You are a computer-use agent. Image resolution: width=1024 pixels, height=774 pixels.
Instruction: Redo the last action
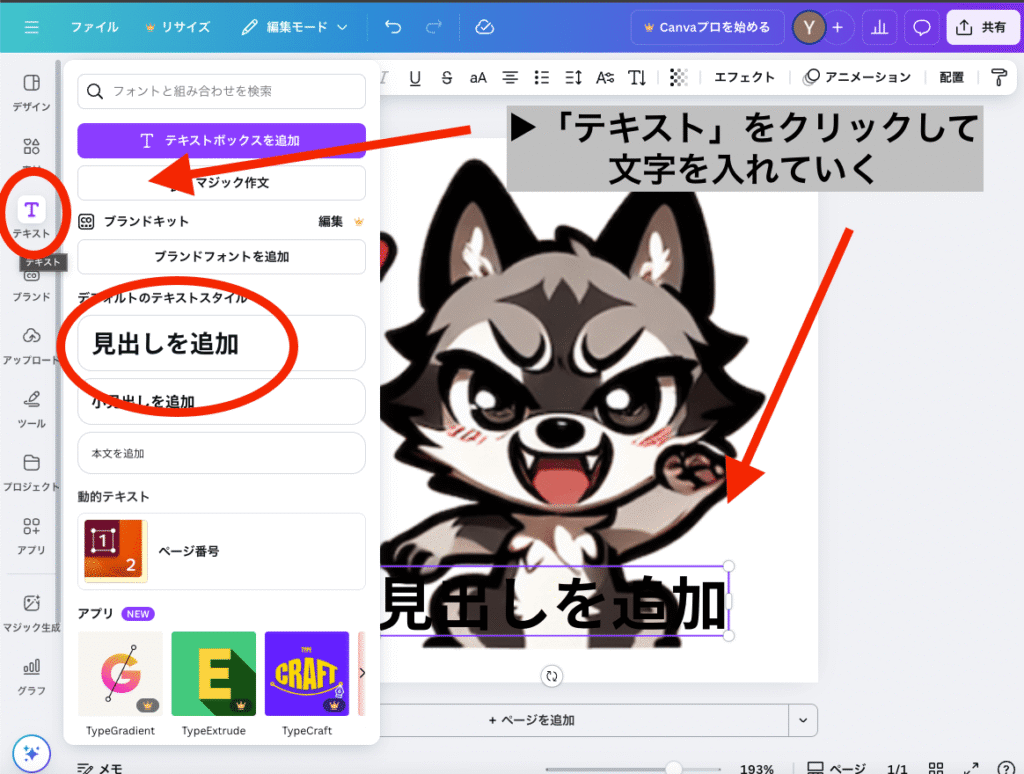tap(434, 27)
